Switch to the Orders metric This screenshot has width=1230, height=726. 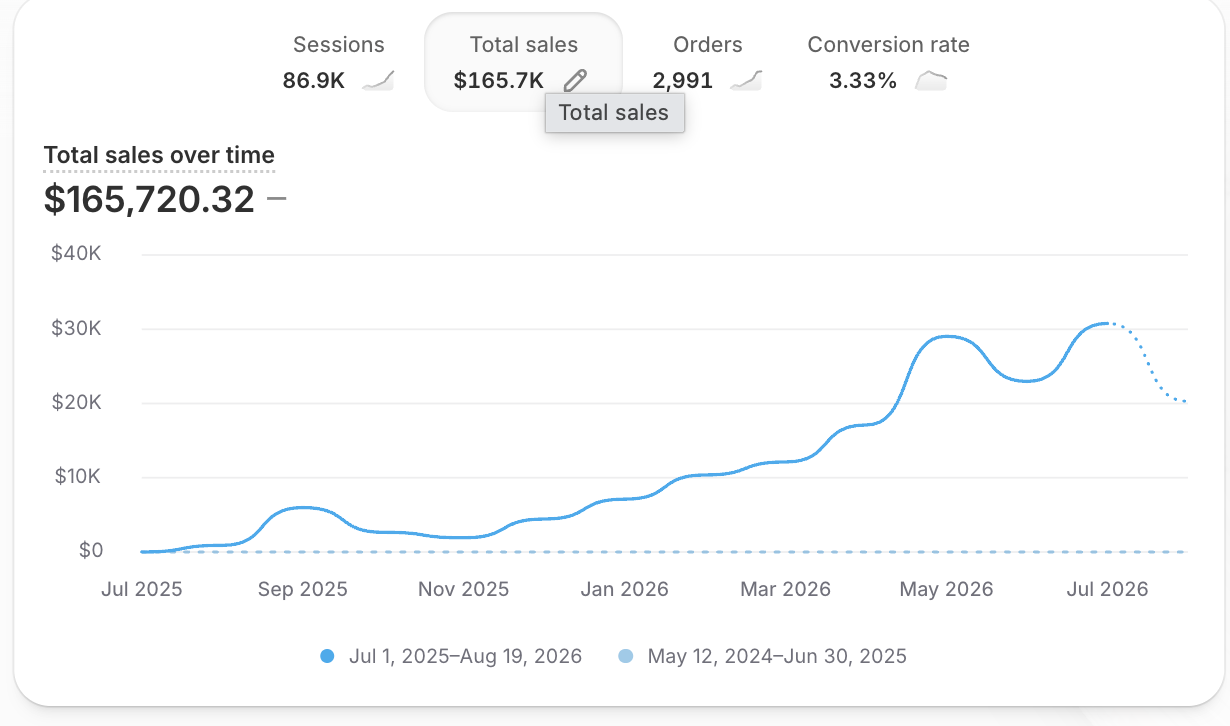[707, 62]
